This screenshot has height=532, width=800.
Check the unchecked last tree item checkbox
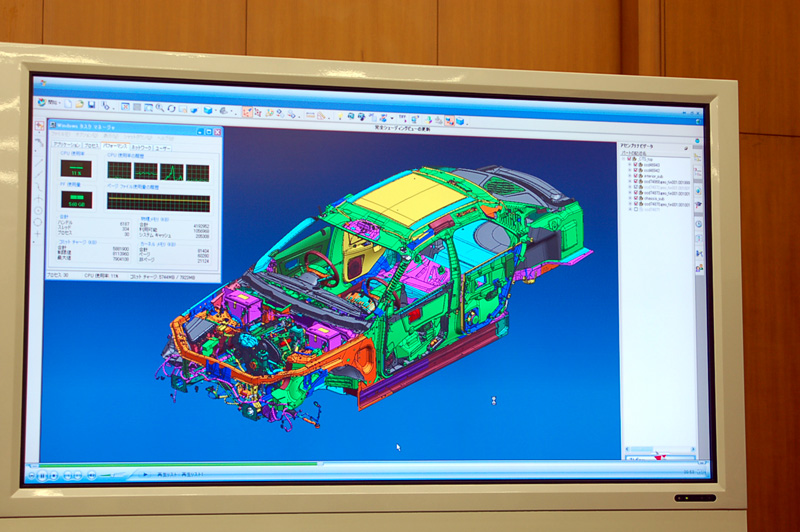pos(634,210)
